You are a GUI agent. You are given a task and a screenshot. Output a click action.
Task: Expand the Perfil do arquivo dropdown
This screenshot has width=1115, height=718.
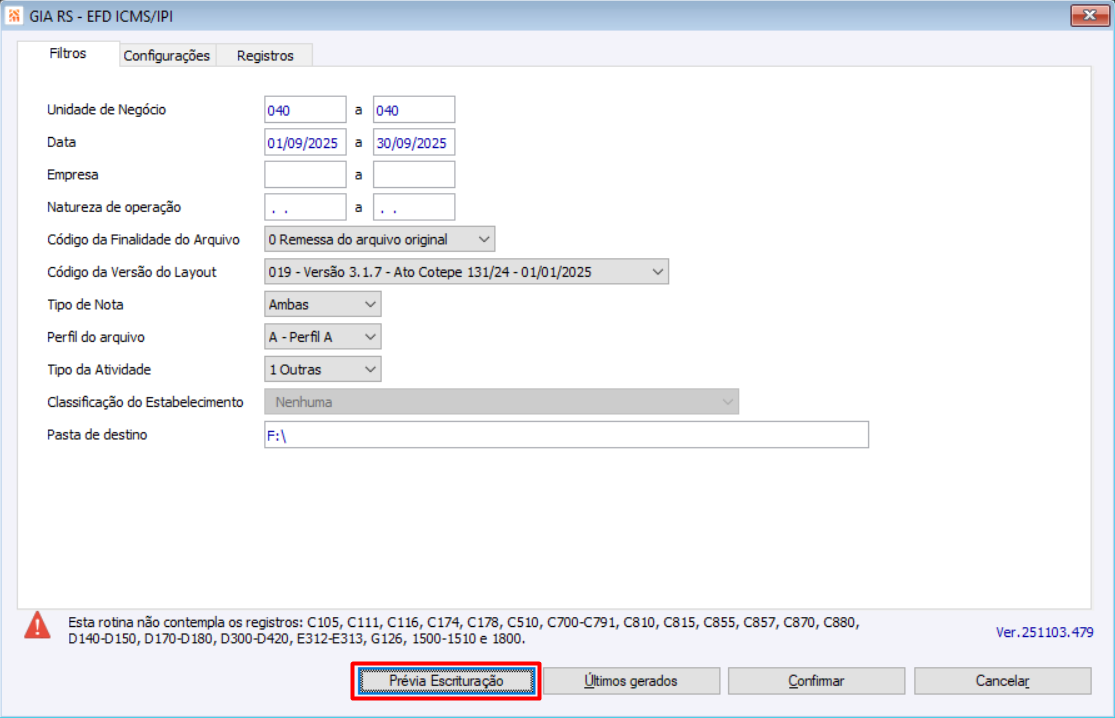tap(323, 337)
